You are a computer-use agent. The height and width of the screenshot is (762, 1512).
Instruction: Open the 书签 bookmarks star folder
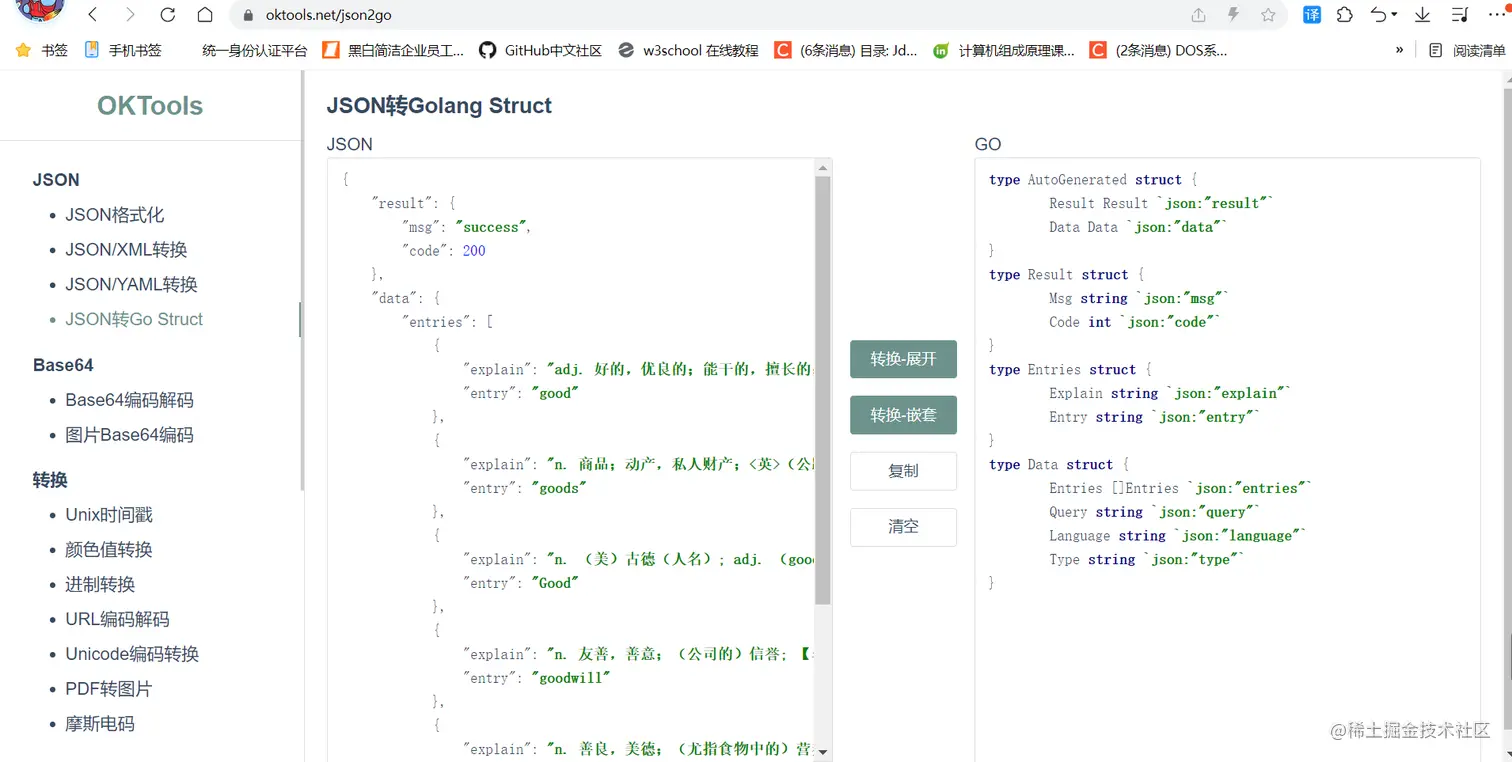42,50
